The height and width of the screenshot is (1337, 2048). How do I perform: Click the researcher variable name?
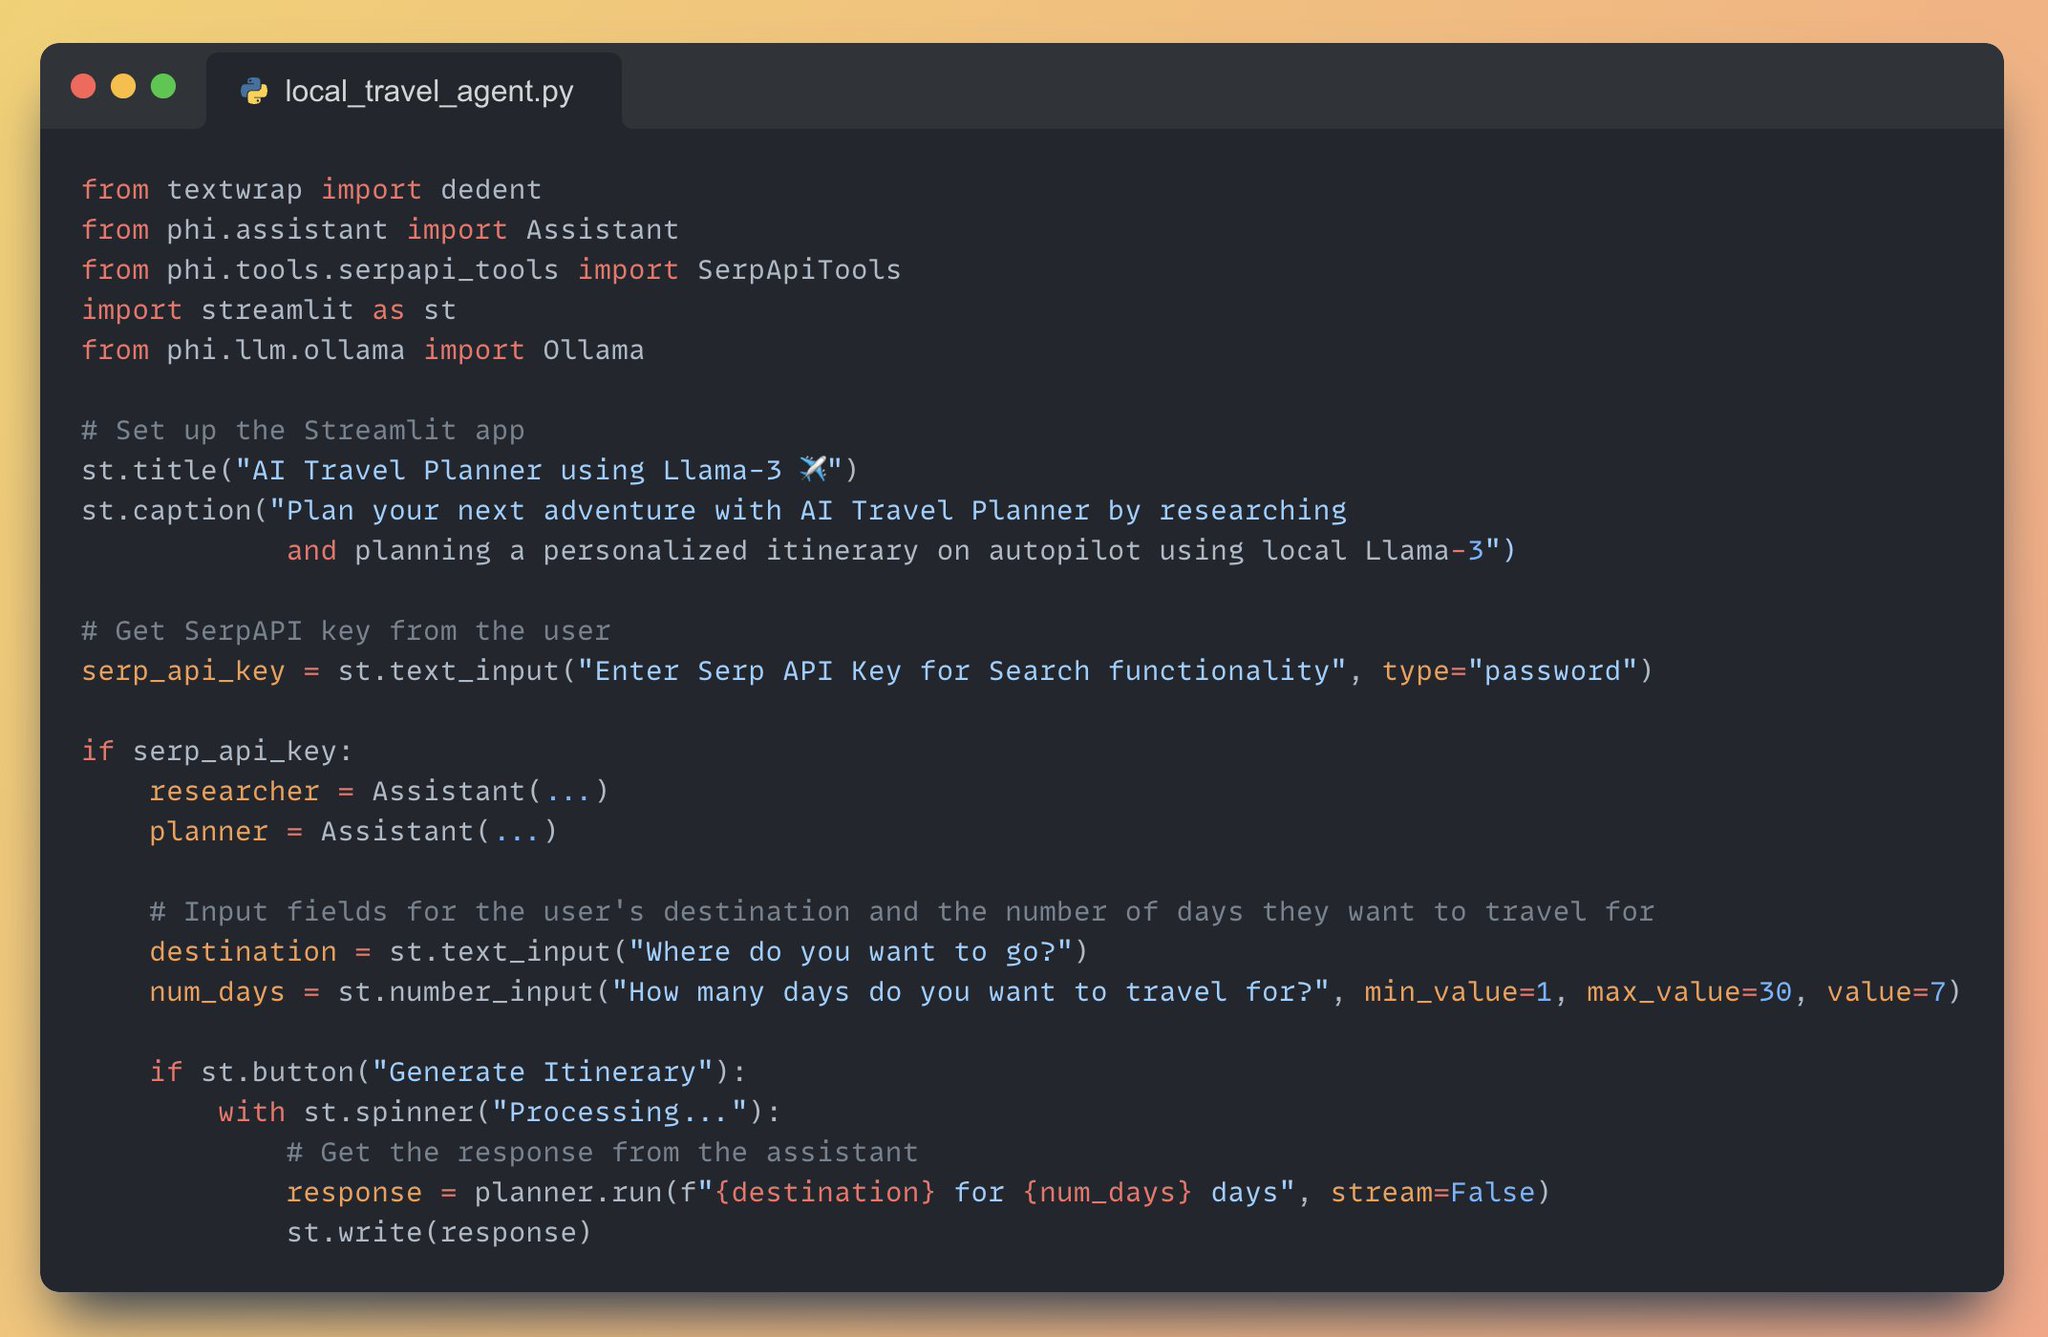click(x=234, y=791)
